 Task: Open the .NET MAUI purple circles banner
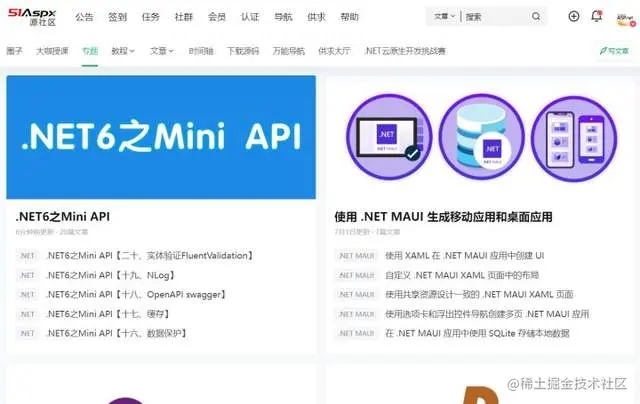(x=481, y=137)
